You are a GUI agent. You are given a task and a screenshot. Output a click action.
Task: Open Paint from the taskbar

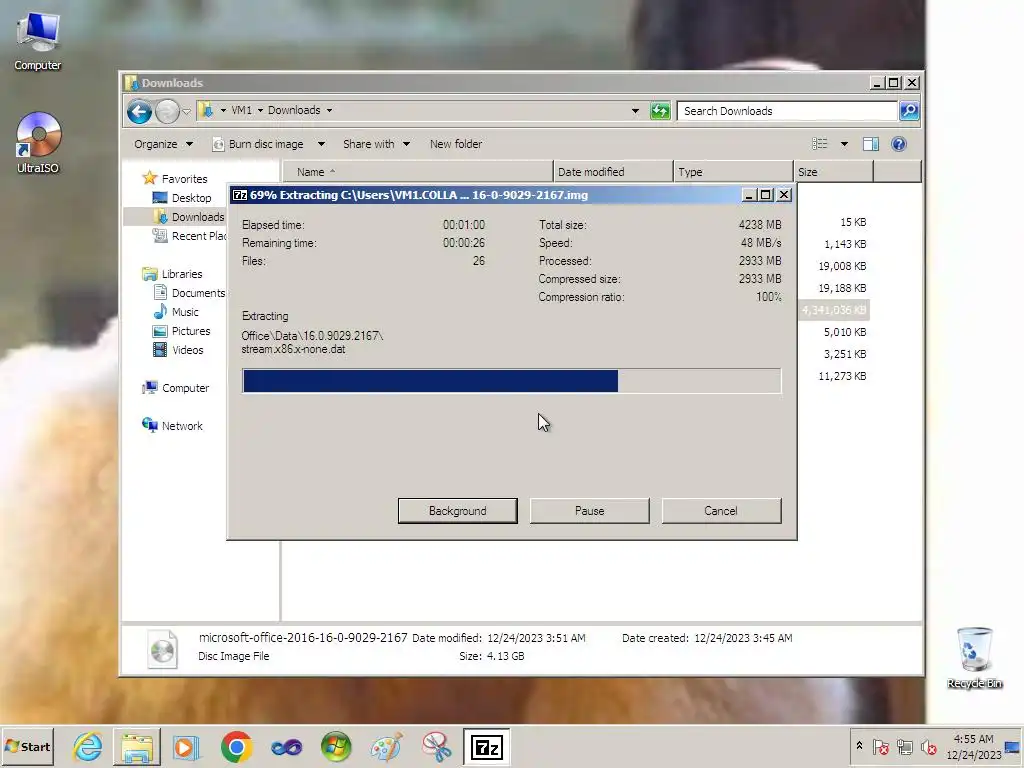386,746
